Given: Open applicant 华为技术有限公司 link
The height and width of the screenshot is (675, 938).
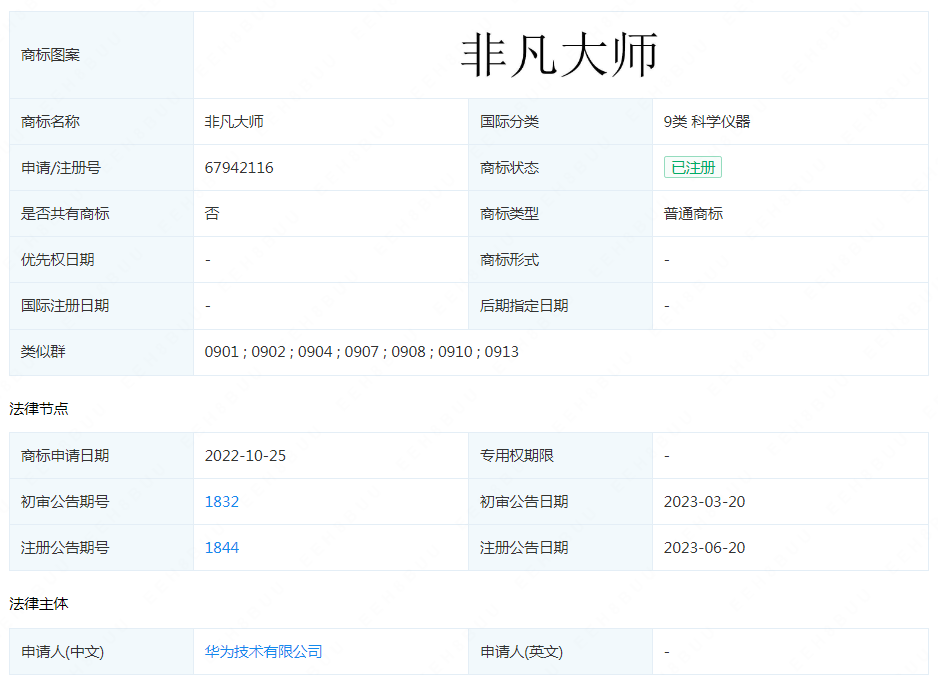Looking at the screenshot, I should click(263, 652).
